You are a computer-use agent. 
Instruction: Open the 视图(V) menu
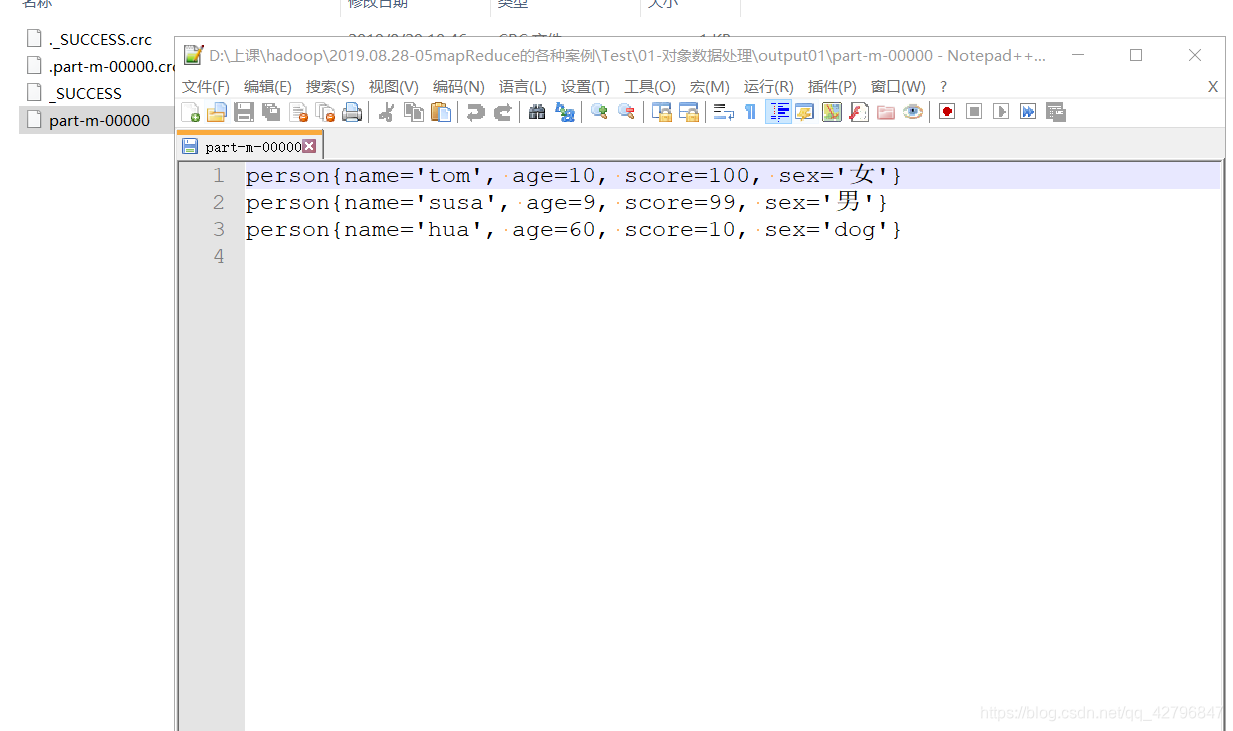tap(393, 87)
